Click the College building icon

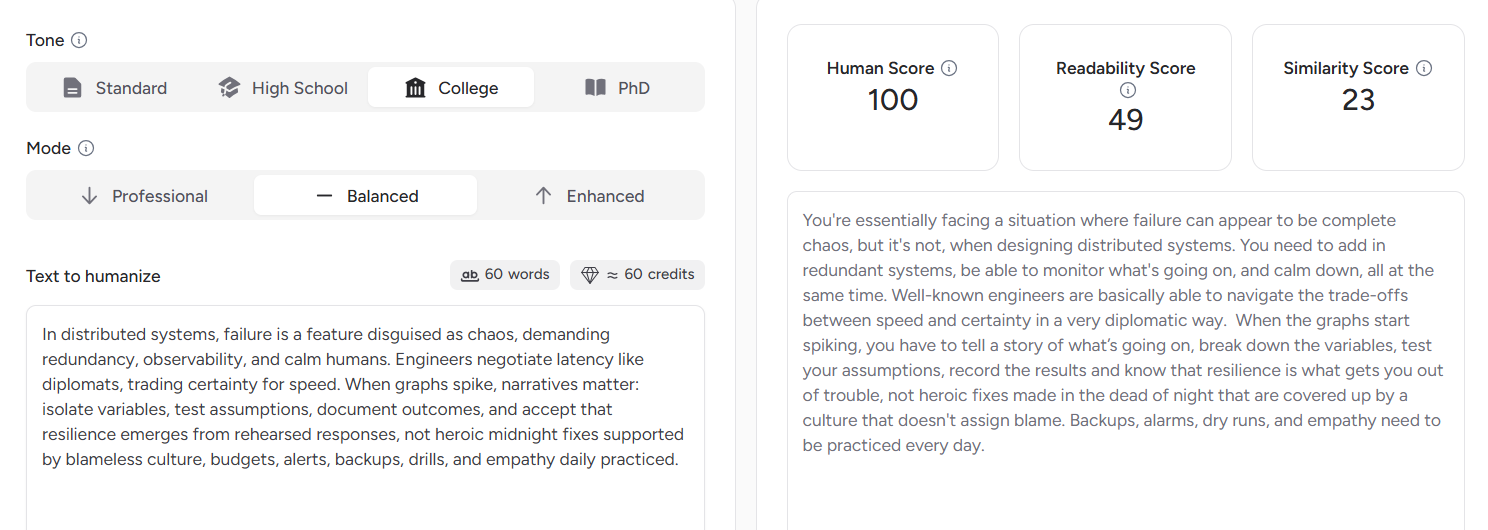tap(415, 88)
